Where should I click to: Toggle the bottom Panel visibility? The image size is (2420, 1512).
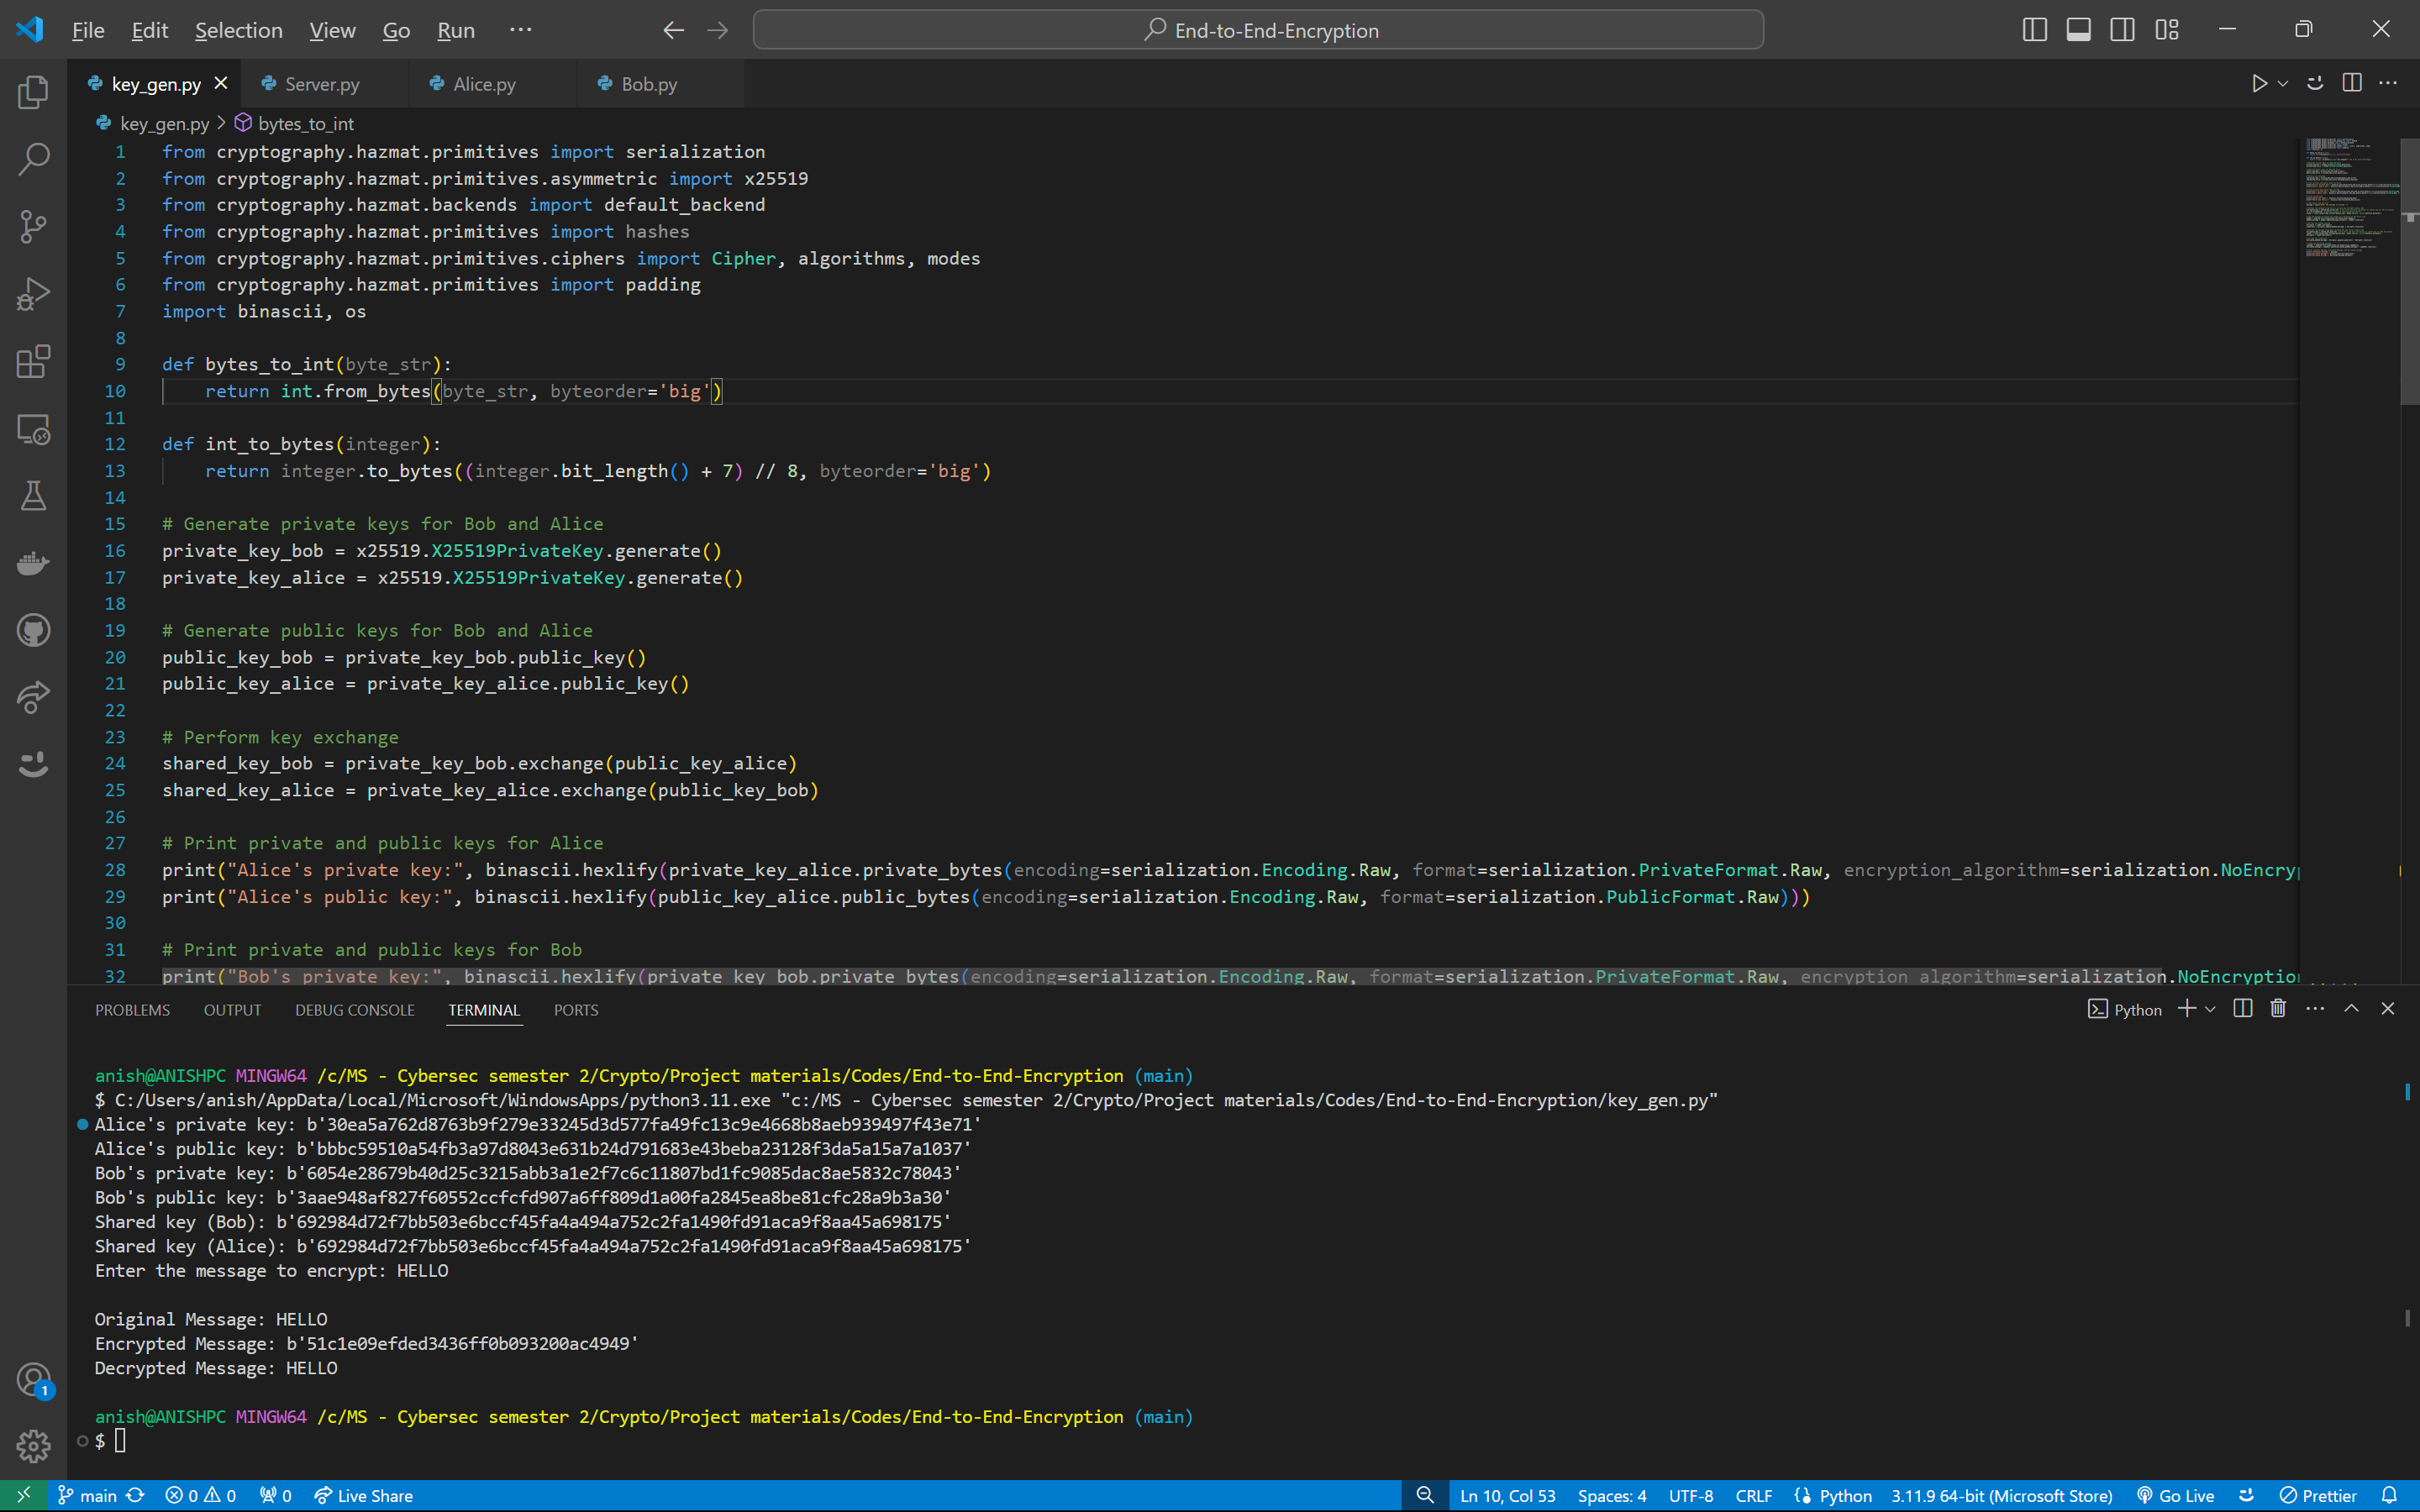pyautogui.click(x=2078, y=30)
